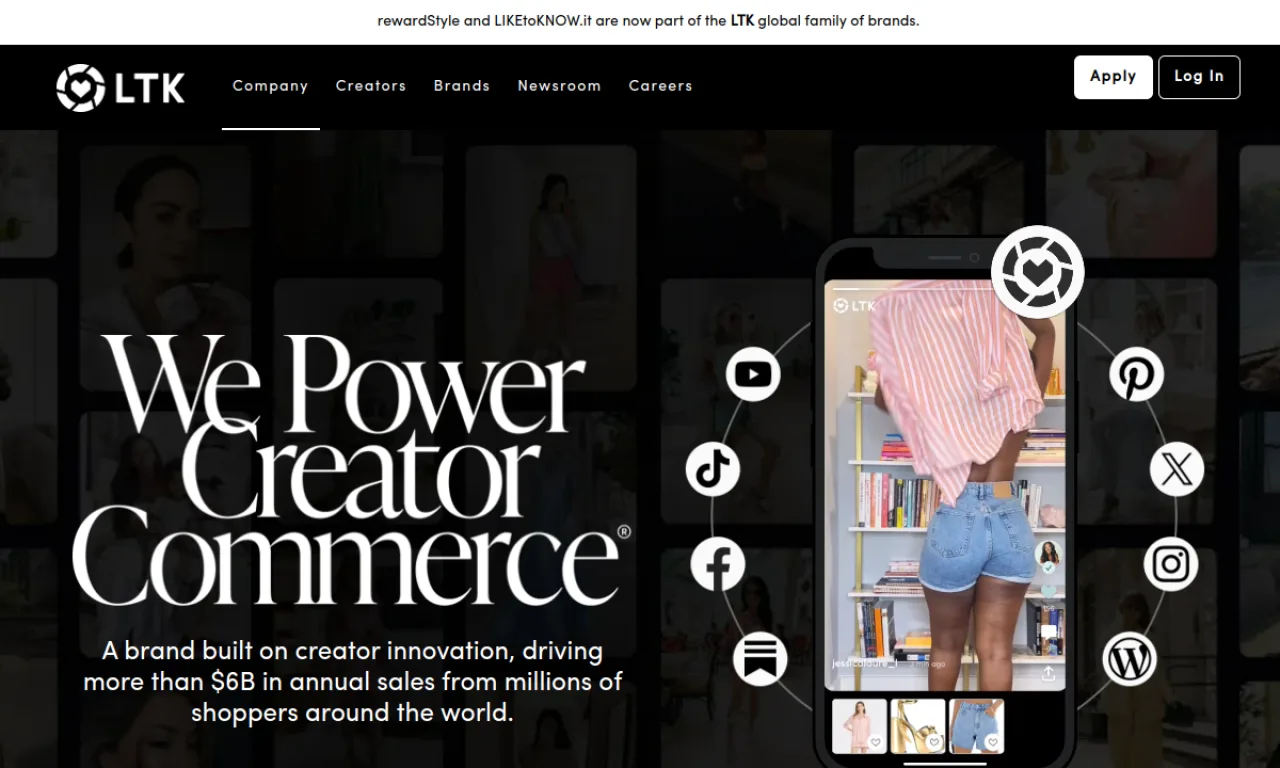Click the Pinterest icon

[1136, 374]
